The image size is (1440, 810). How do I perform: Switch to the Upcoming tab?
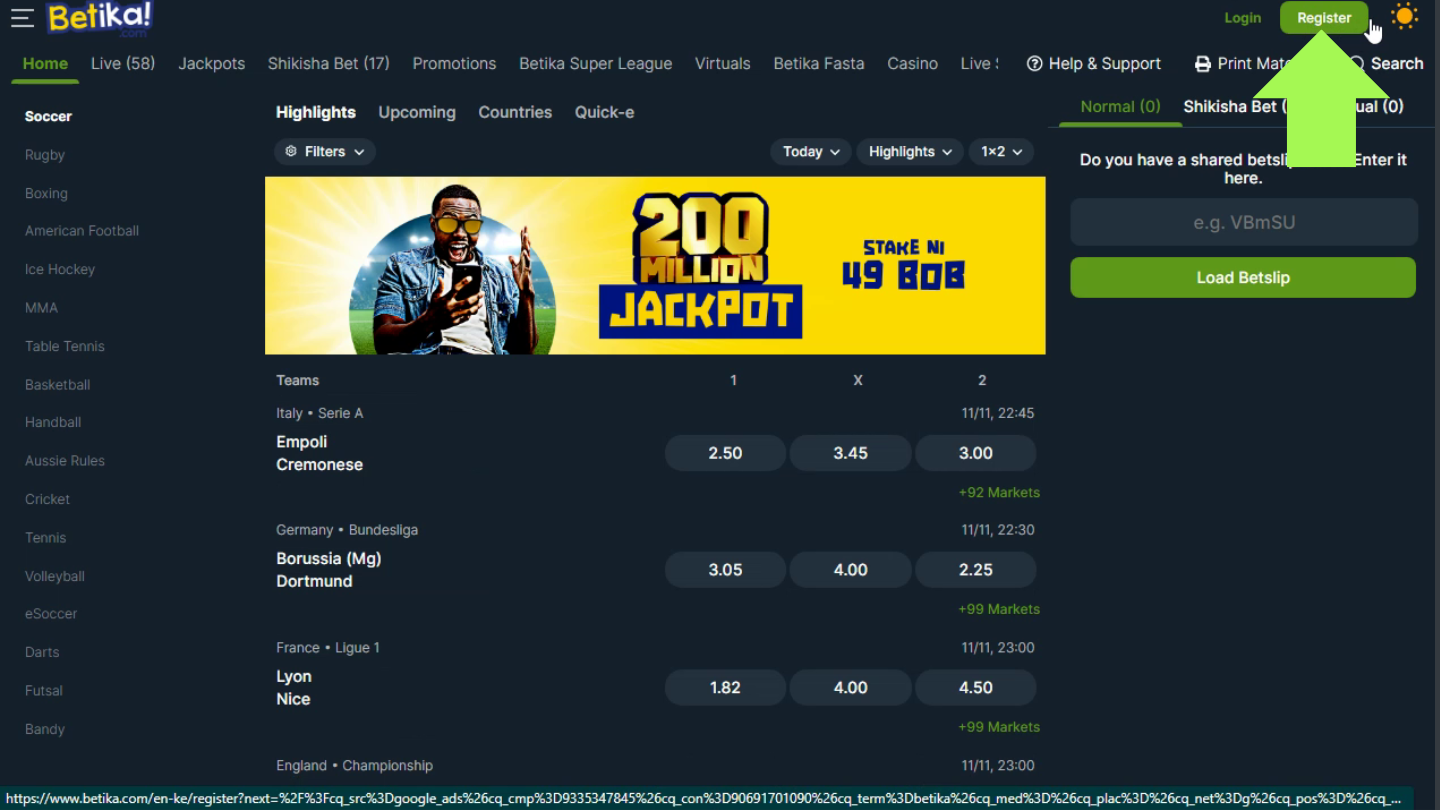pos(417,112)
